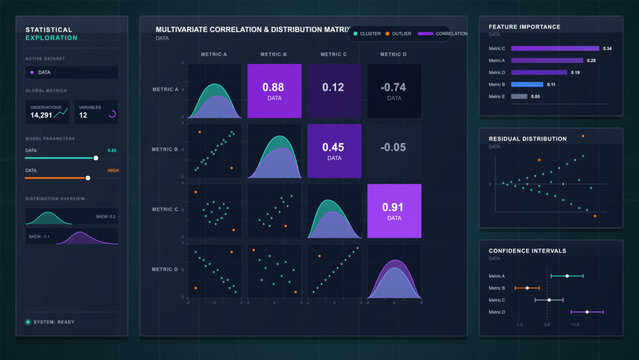Click the Metric A feature importance bar

pos(547,60)
